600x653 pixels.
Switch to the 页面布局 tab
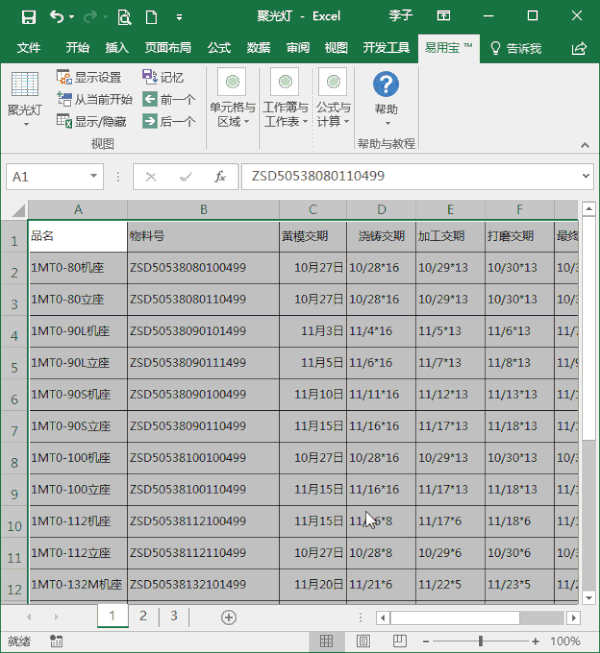(168, 48)
